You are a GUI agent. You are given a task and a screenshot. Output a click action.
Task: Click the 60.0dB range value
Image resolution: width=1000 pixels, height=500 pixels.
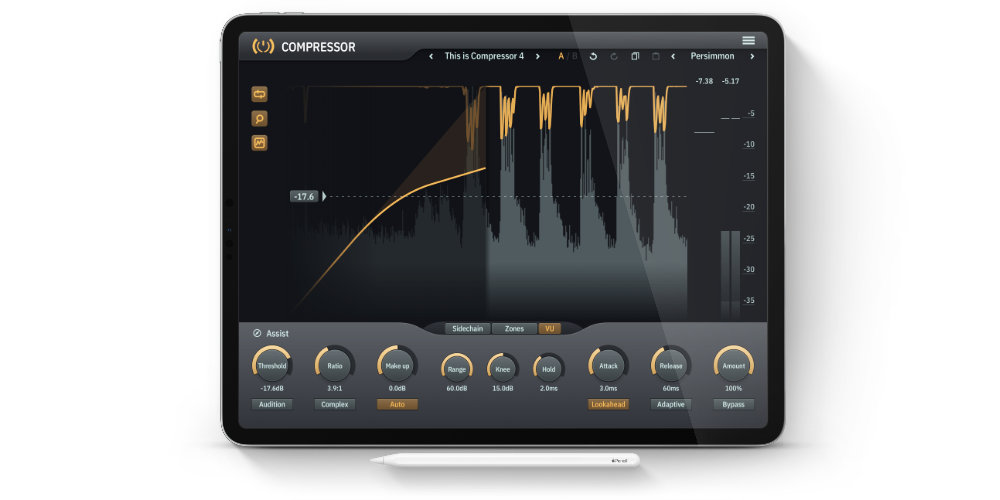click(457, 388)
